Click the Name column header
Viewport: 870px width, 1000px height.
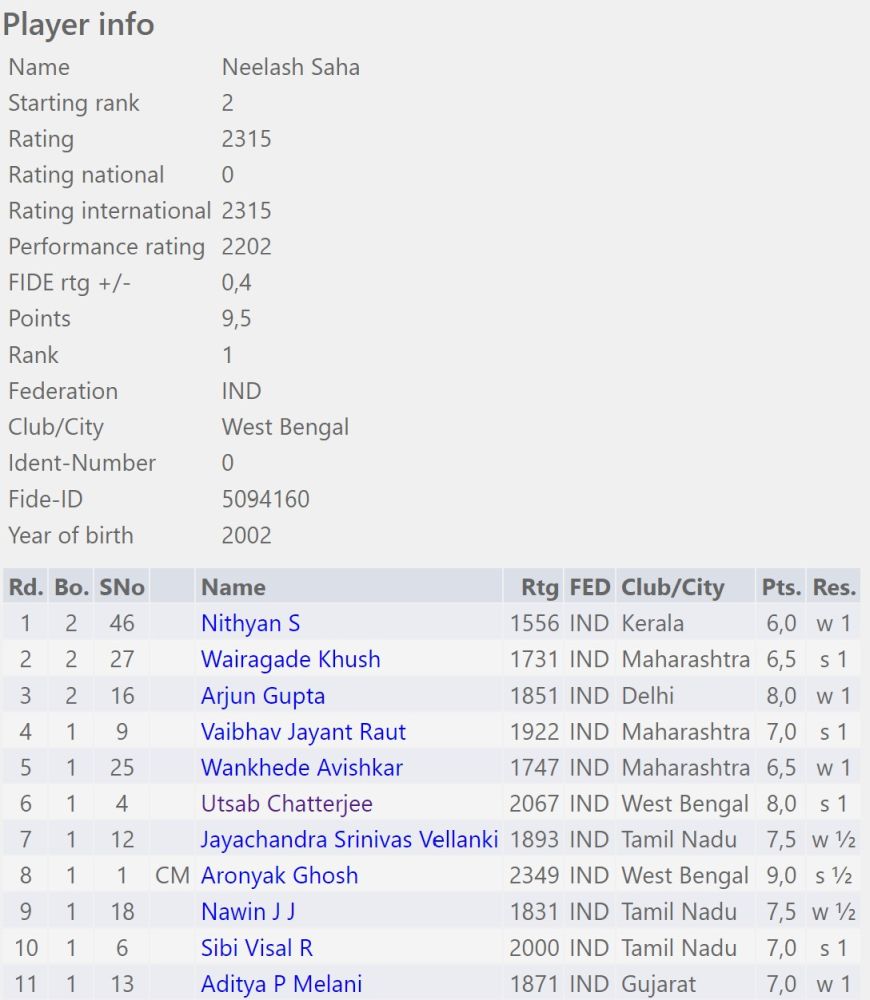pyautogui.click(x=233, y=587)
